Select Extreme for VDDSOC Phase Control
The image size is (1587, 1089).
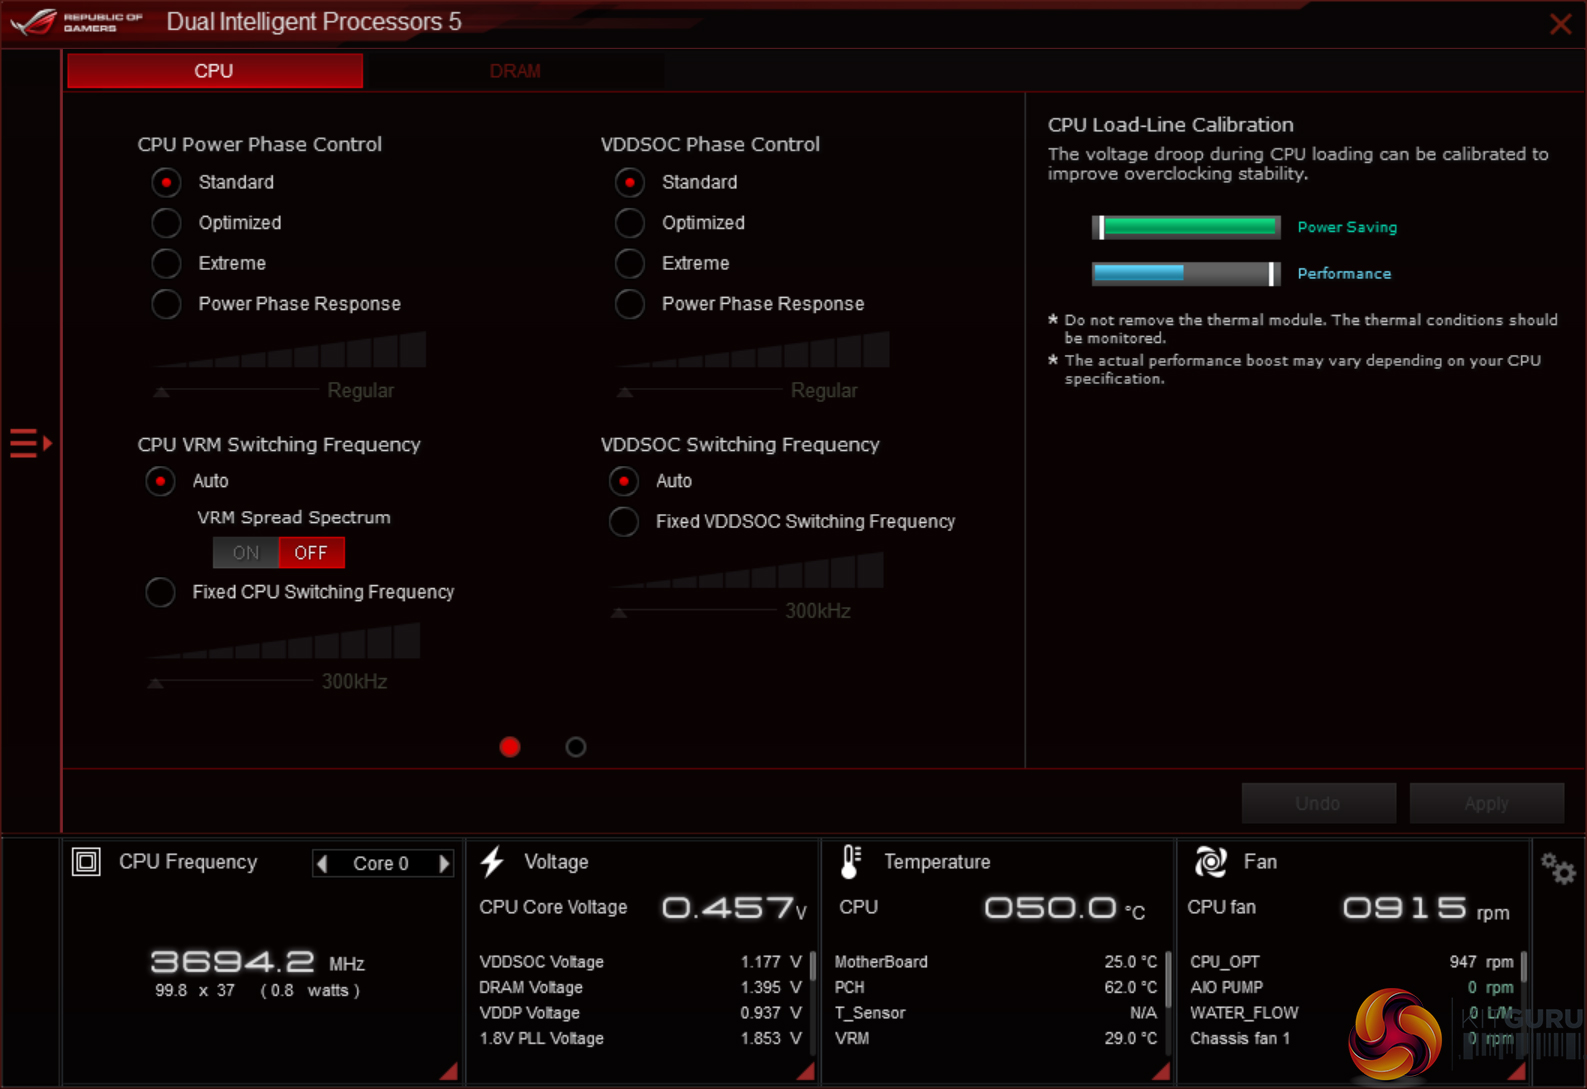[629, 263]
